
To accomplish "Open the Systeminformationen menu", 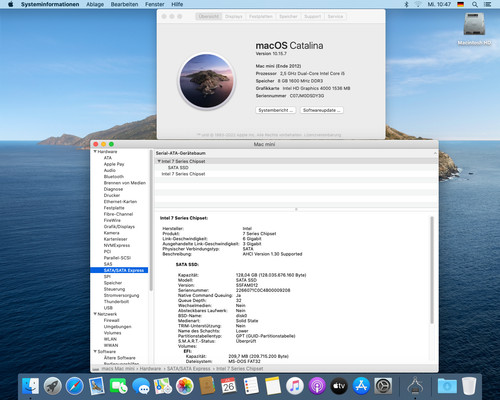I will click(50, 4).
